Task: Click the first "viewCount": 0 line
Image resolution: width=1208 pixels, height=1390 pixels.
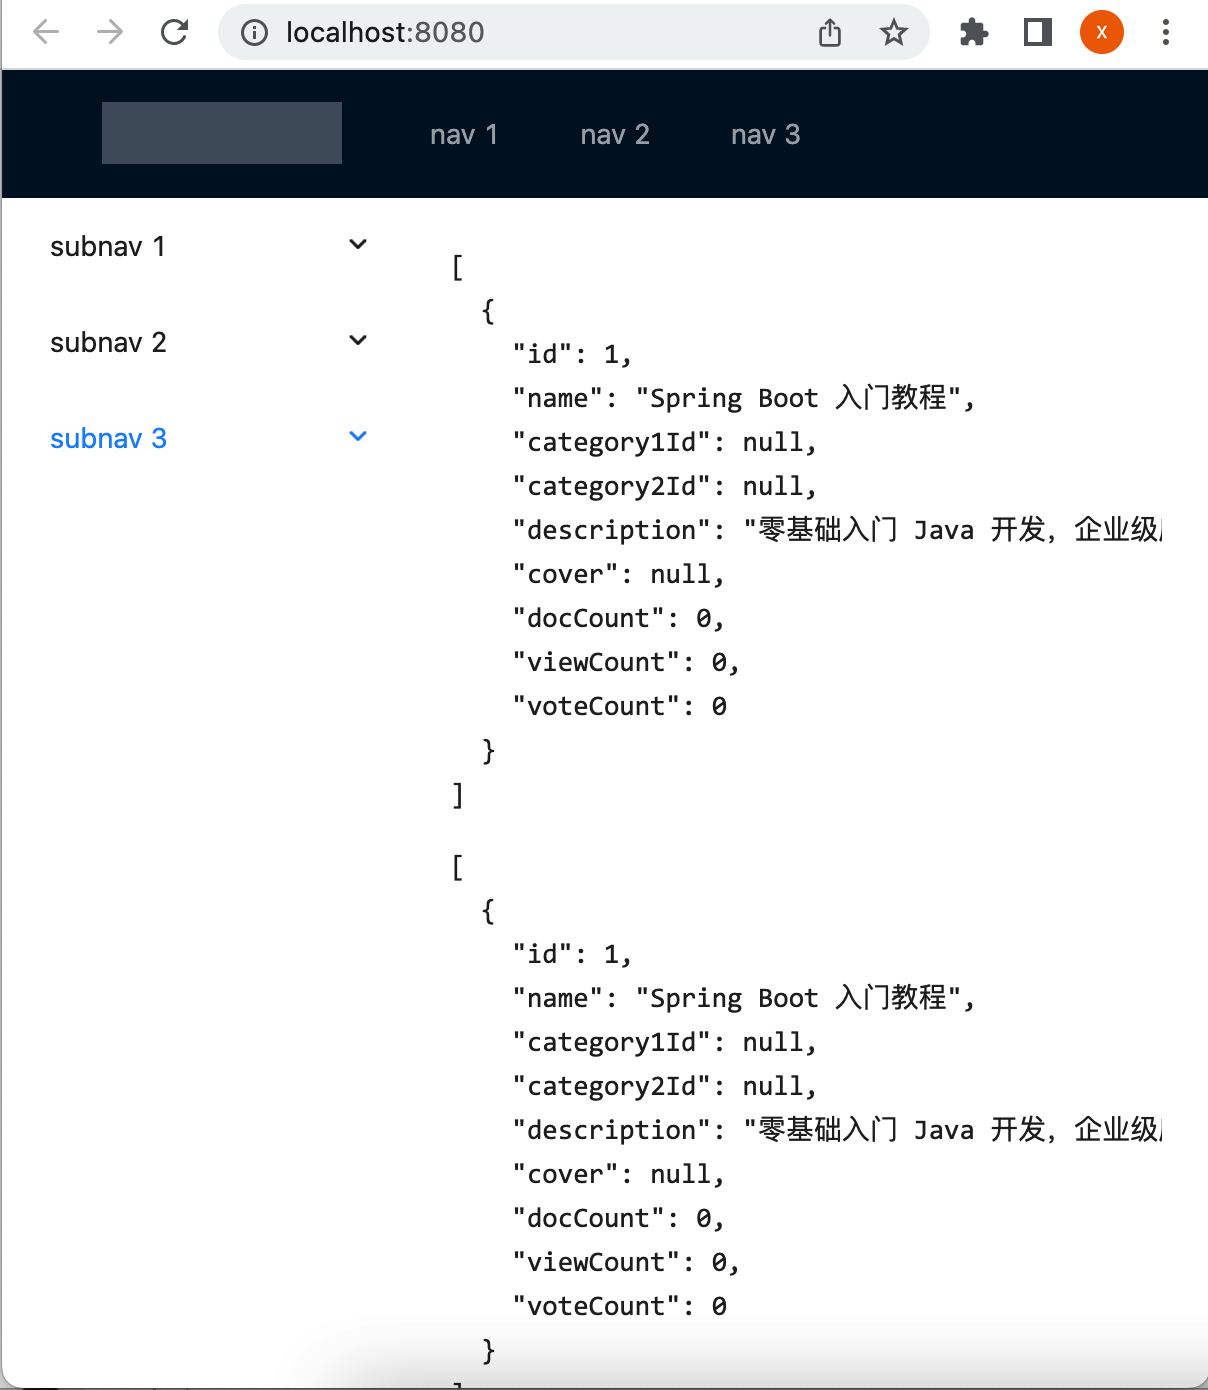Action: [x=626, y=662]
